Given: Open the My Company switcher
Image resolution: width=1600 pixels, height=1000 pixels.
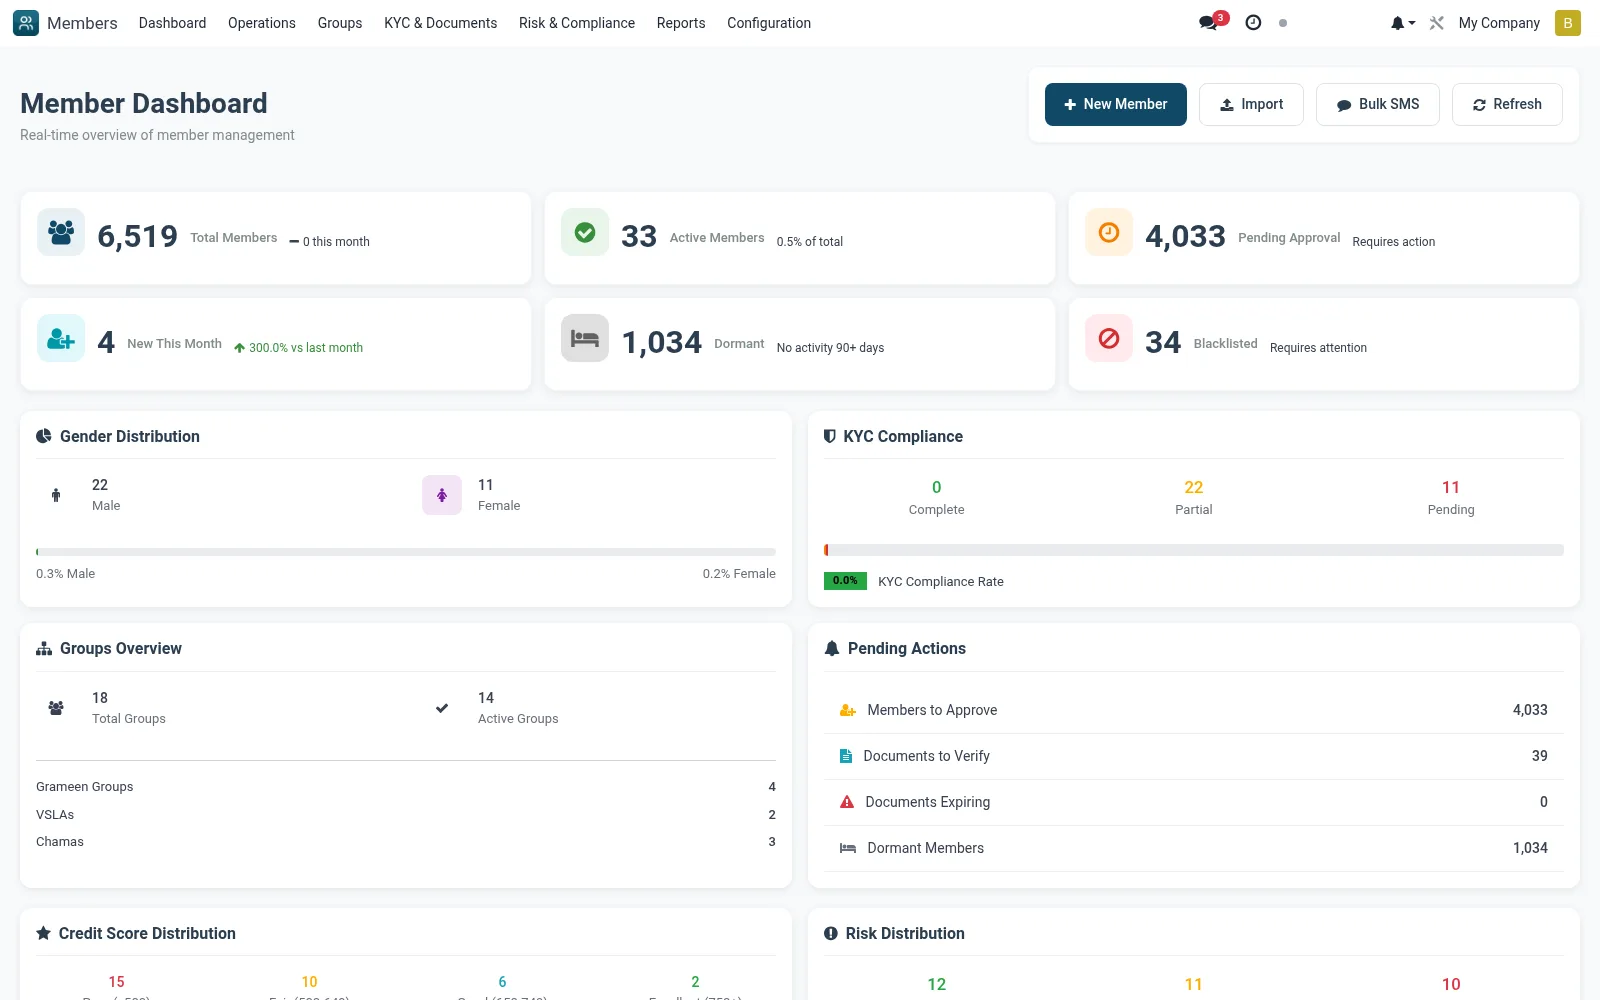Looking at the screenshot, I should pos(1499,22).
